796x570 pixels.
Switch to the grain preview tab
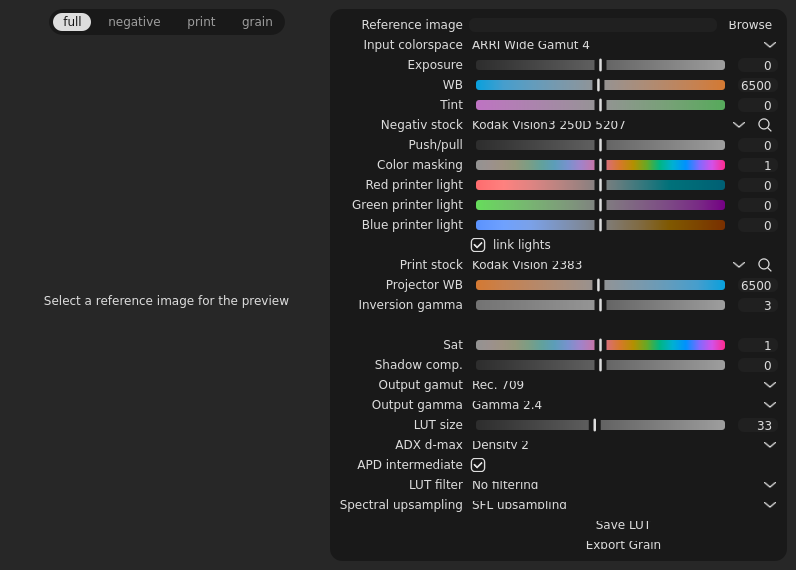pos(257,22)
